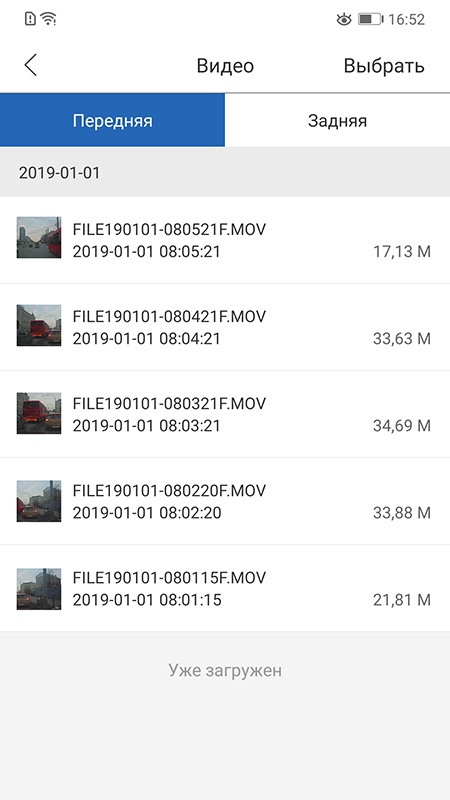Tap the 21,81 M file size
This screenshot has height=800, width=450.
[402, 600]
